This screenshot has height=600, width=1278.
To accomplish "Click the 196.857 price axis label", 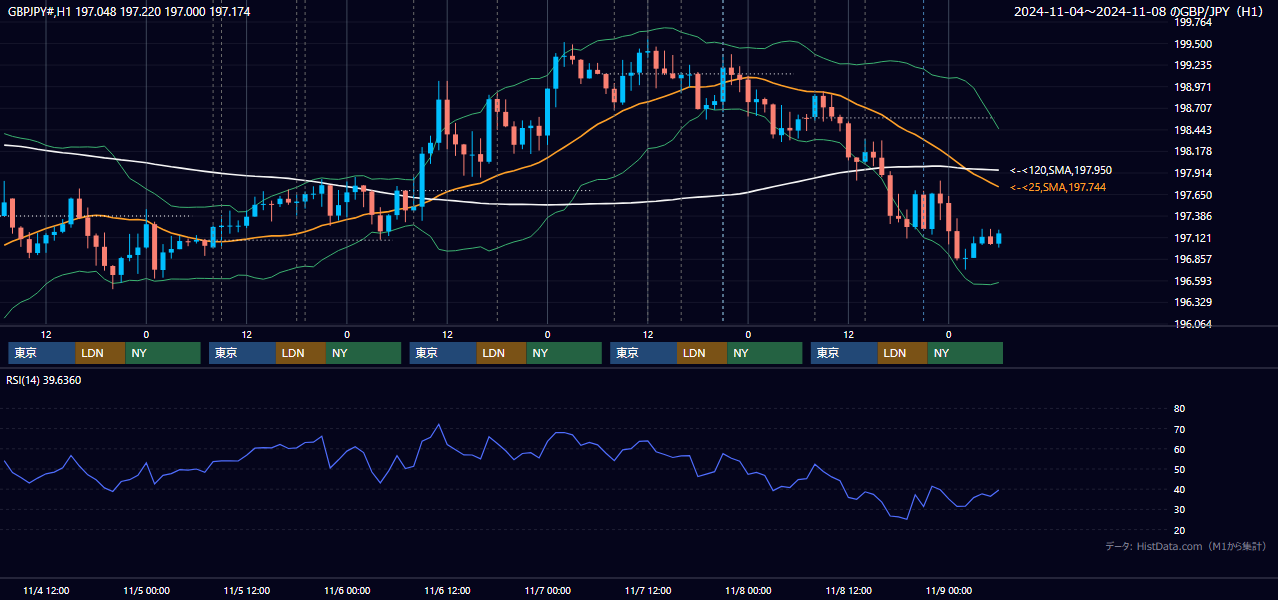I will tap(1193, 259).
